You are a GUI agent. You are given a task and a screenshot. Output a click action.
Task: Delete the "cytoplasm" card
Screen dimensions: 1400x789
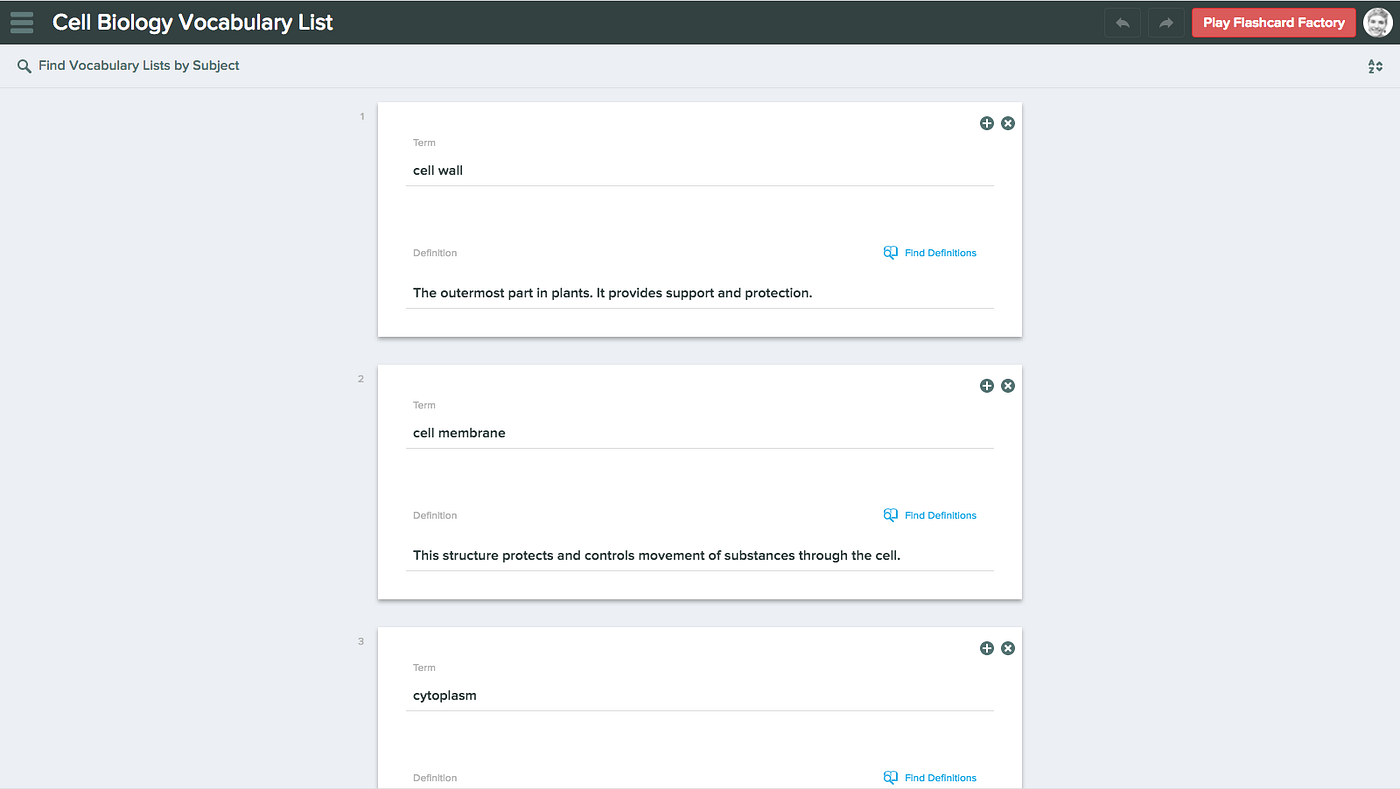click(x=1007, y=648)
